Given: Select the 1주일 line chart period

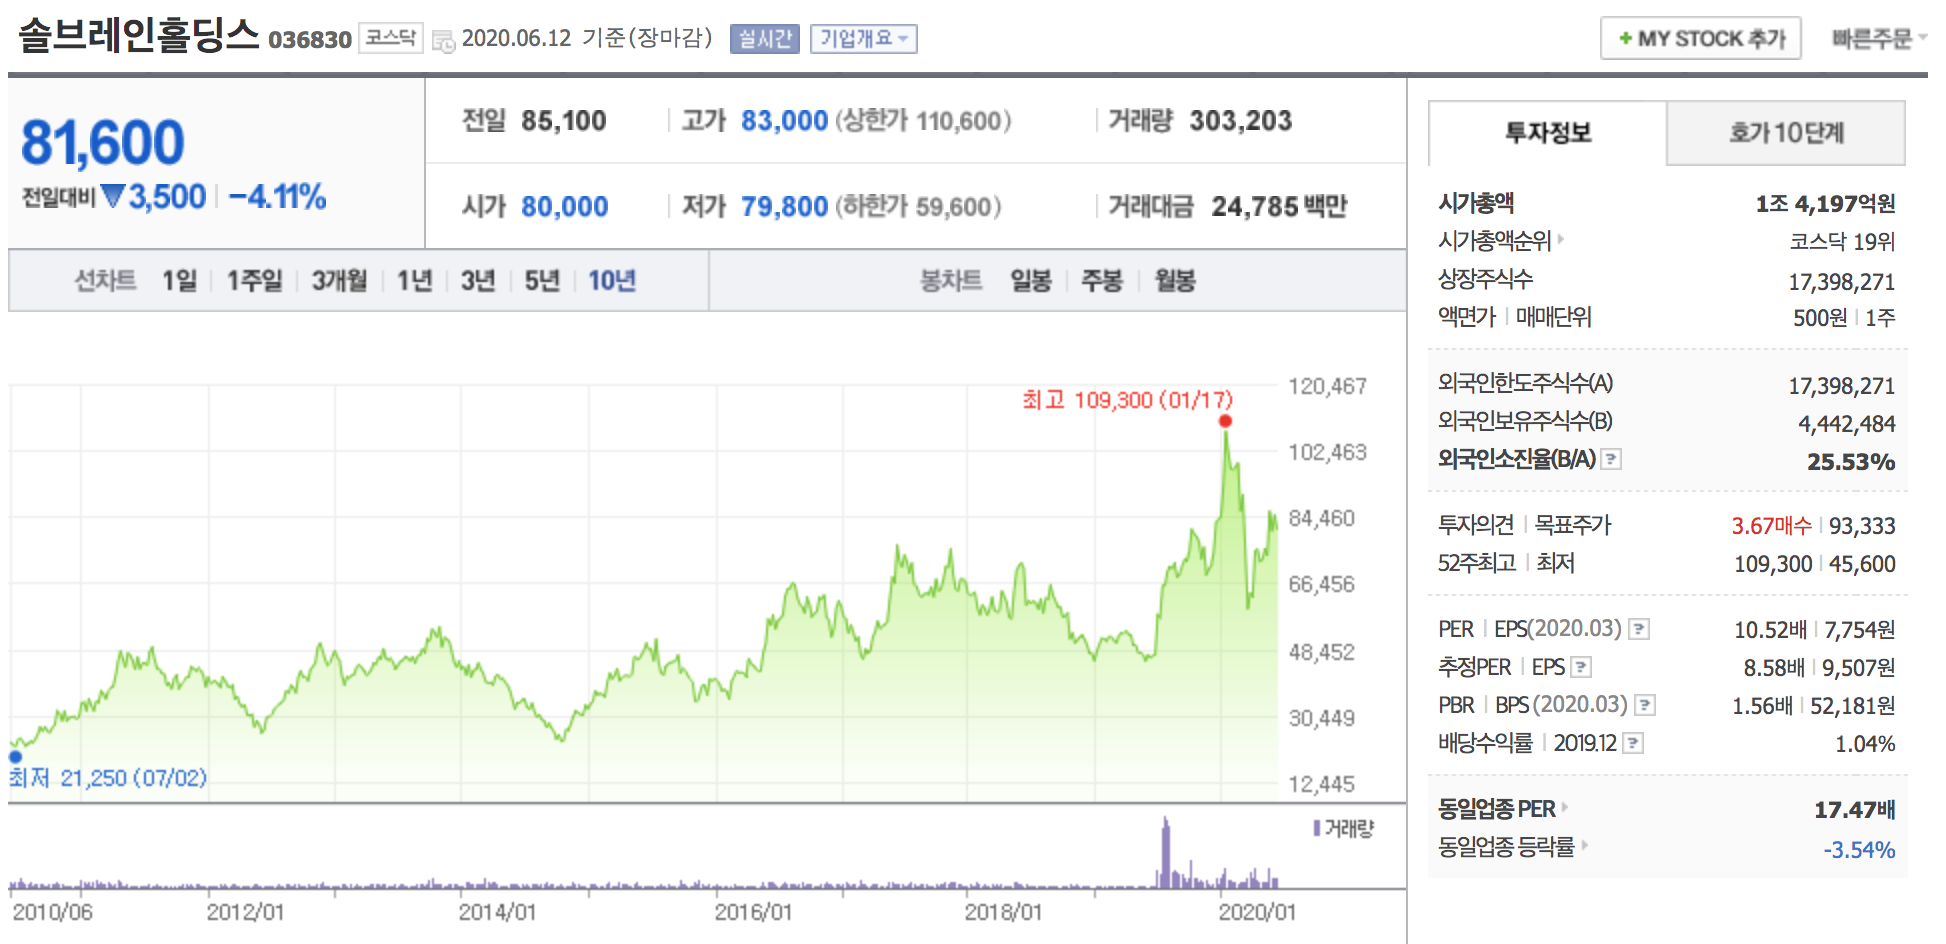Looking at the screenshot, I should point(254,280).
